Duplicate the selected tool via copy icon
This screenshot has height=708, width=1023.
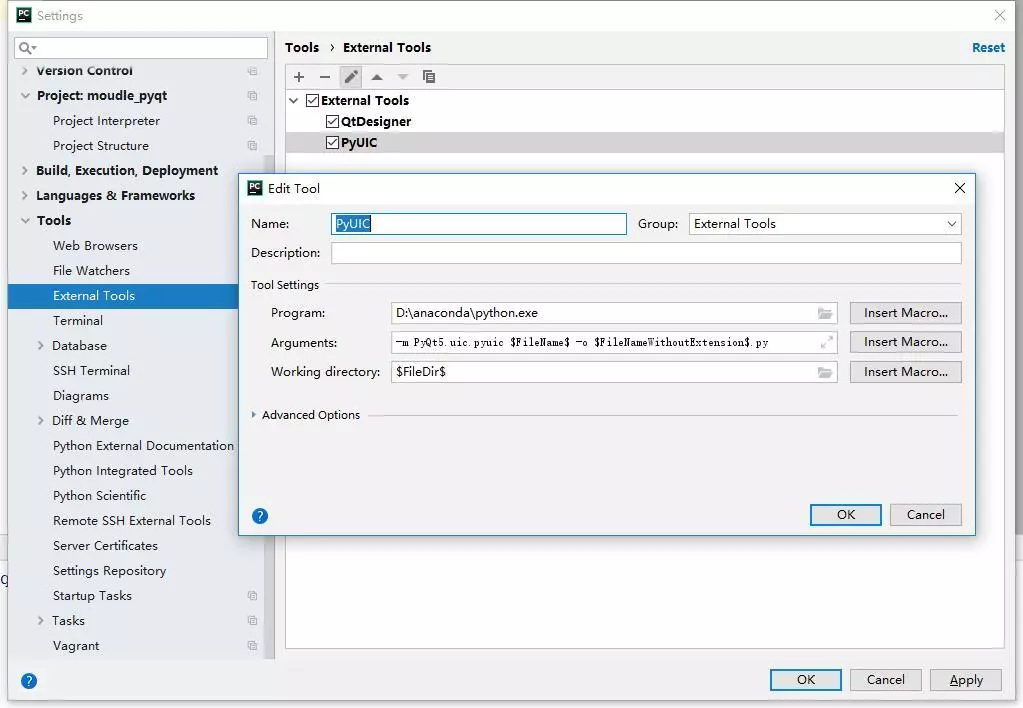pos(430,76)
